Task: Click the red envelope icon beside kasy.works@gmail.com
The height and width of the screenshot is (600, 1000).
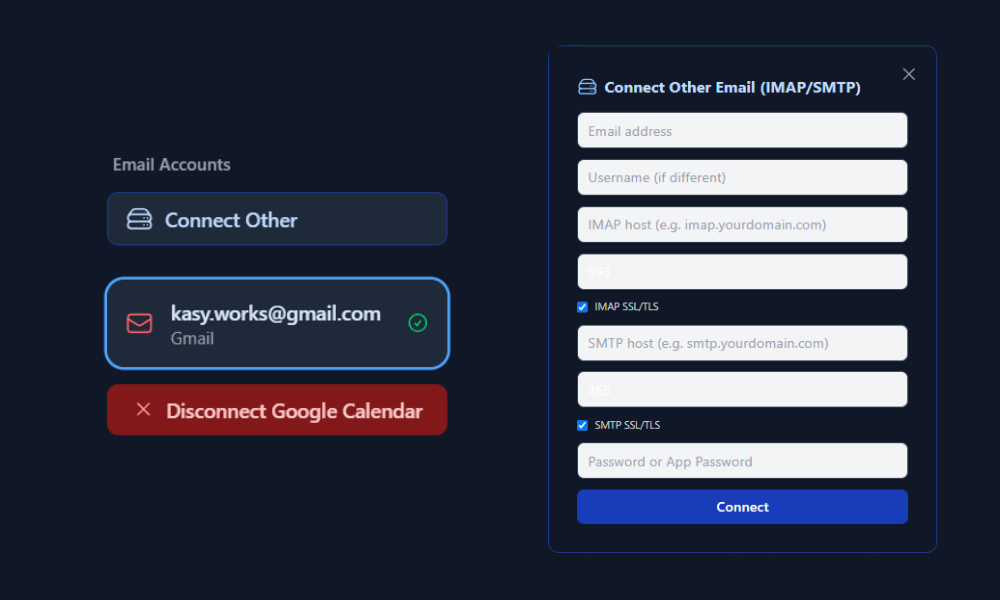Action: click(x=139, y=323)
